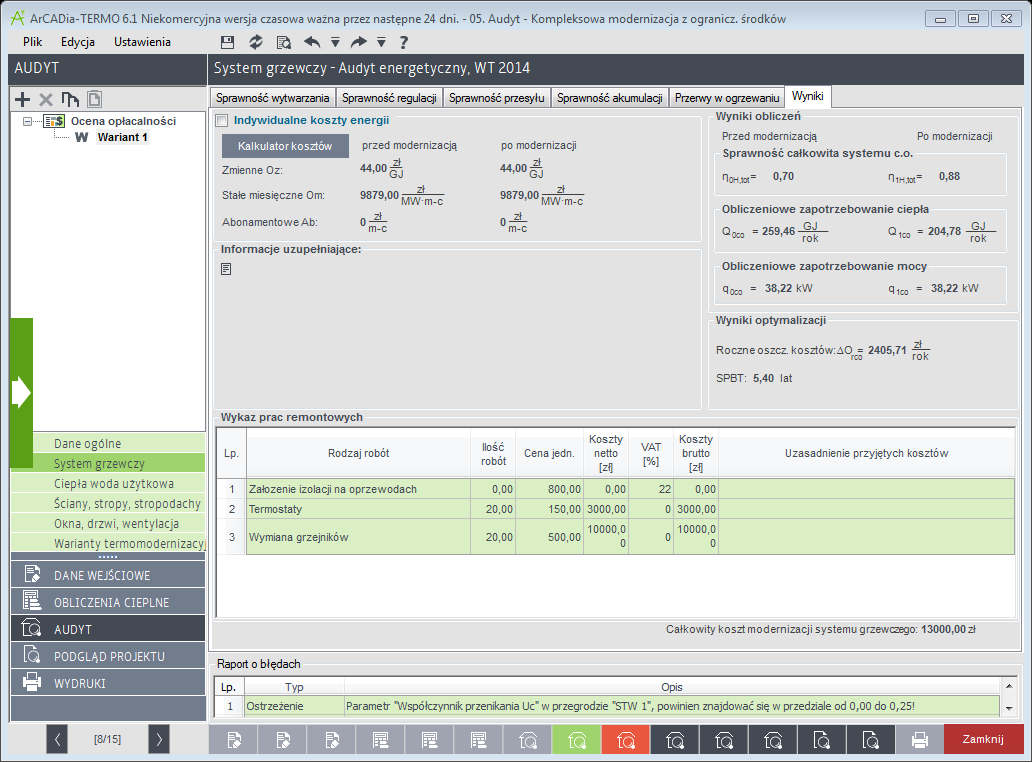Select the Ostrzeżenie row in error report
Image resolution: width=1032 pixels, height=762 pixels.
[x=607, y=706]
